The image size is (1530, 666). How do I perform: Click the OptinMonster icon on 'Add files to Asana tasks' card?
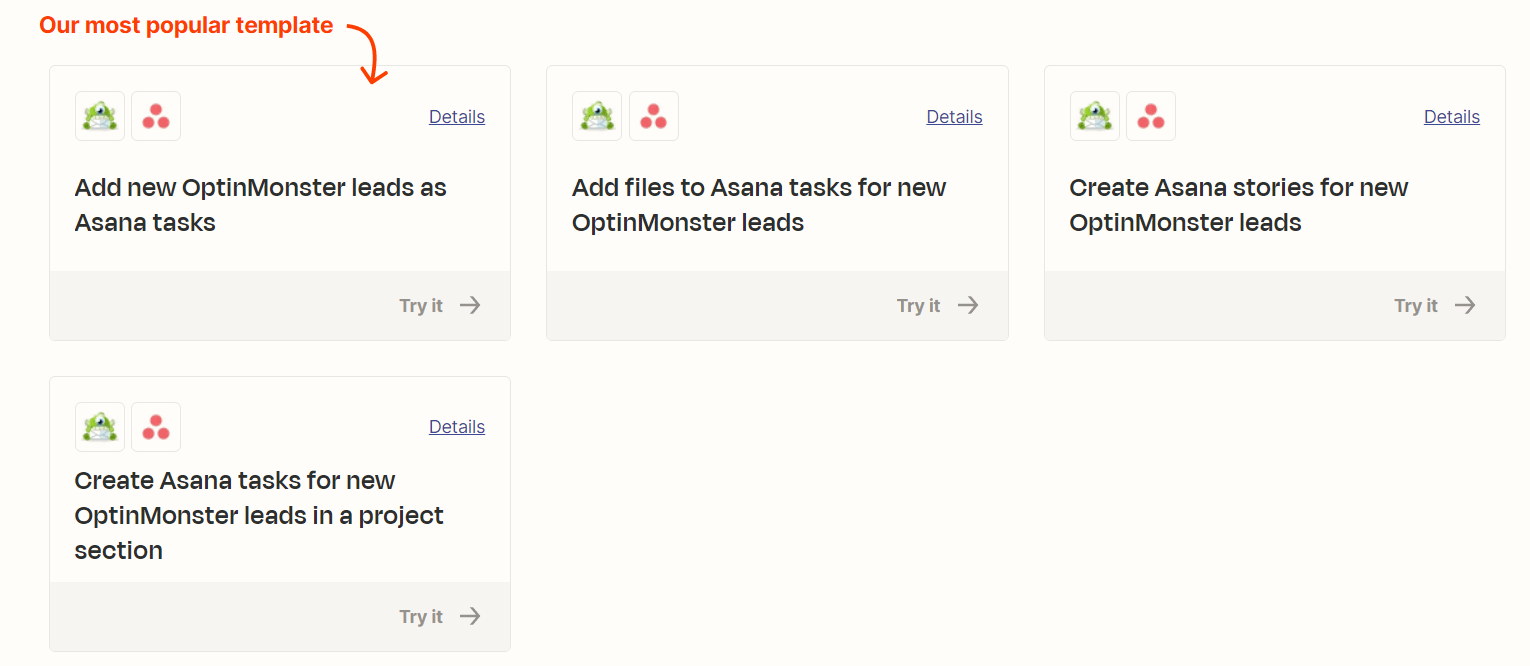597,116
